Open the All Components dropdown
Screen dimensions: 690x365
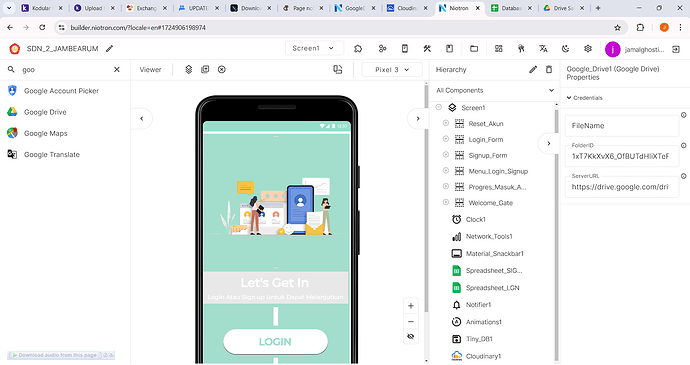tap(494, 90)
